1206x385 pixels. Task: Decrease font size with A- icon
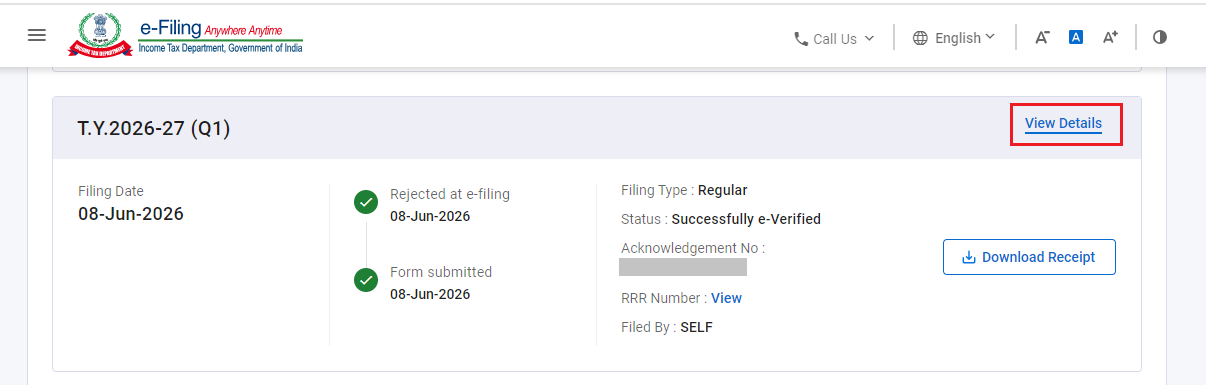1042,38
